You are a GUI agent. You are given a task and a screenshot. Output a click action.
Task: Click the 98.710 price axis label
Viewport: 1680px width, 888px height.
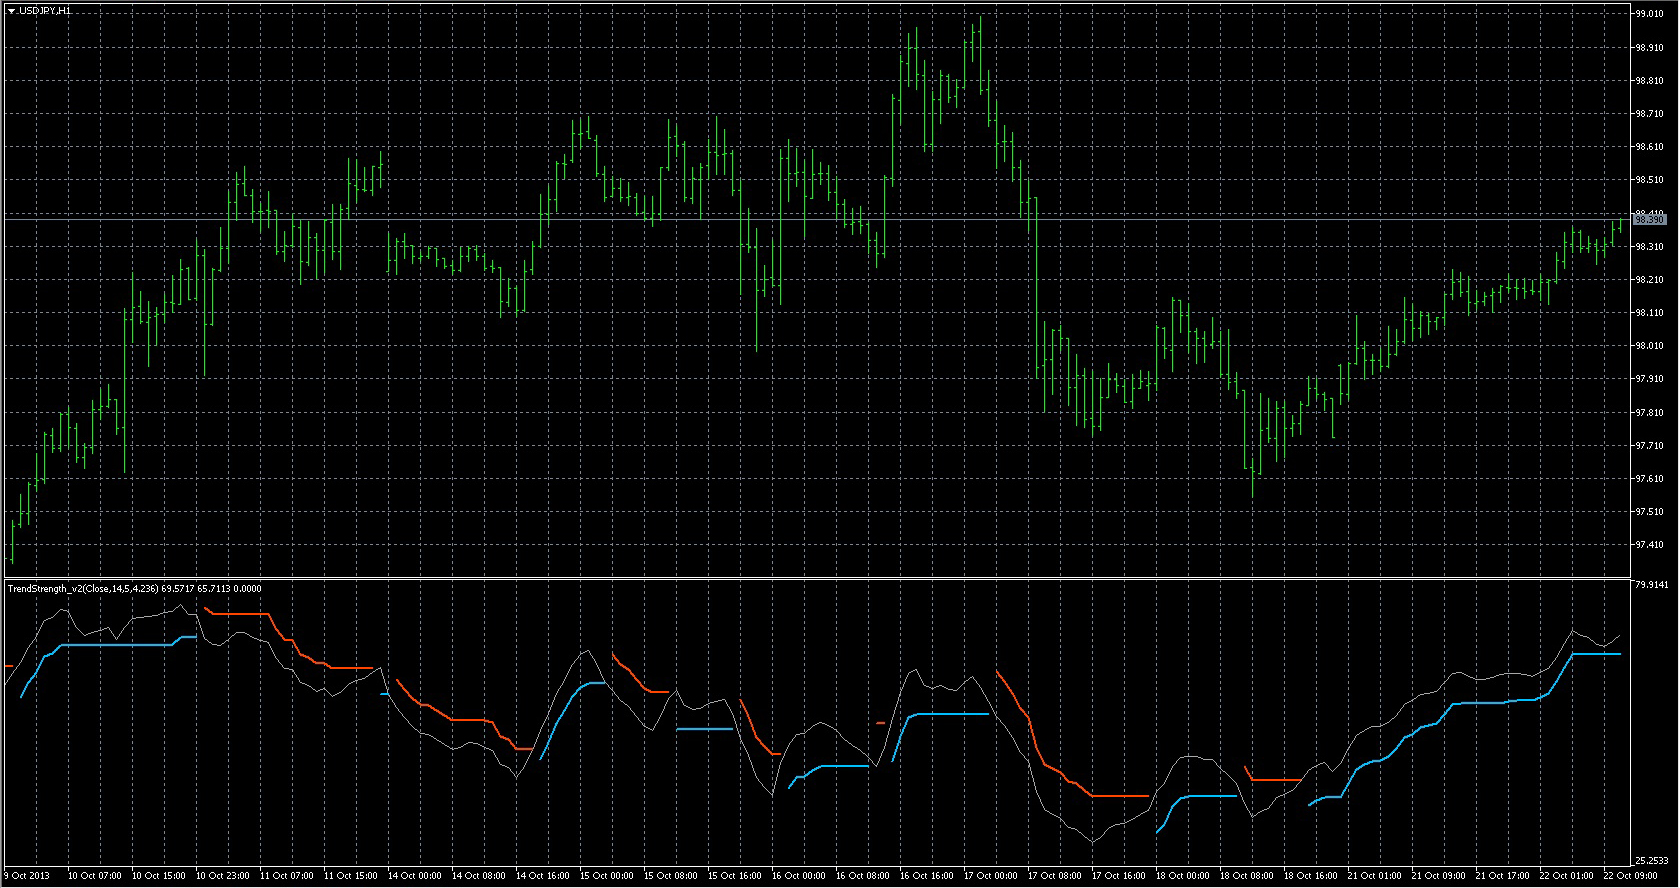1649,114
